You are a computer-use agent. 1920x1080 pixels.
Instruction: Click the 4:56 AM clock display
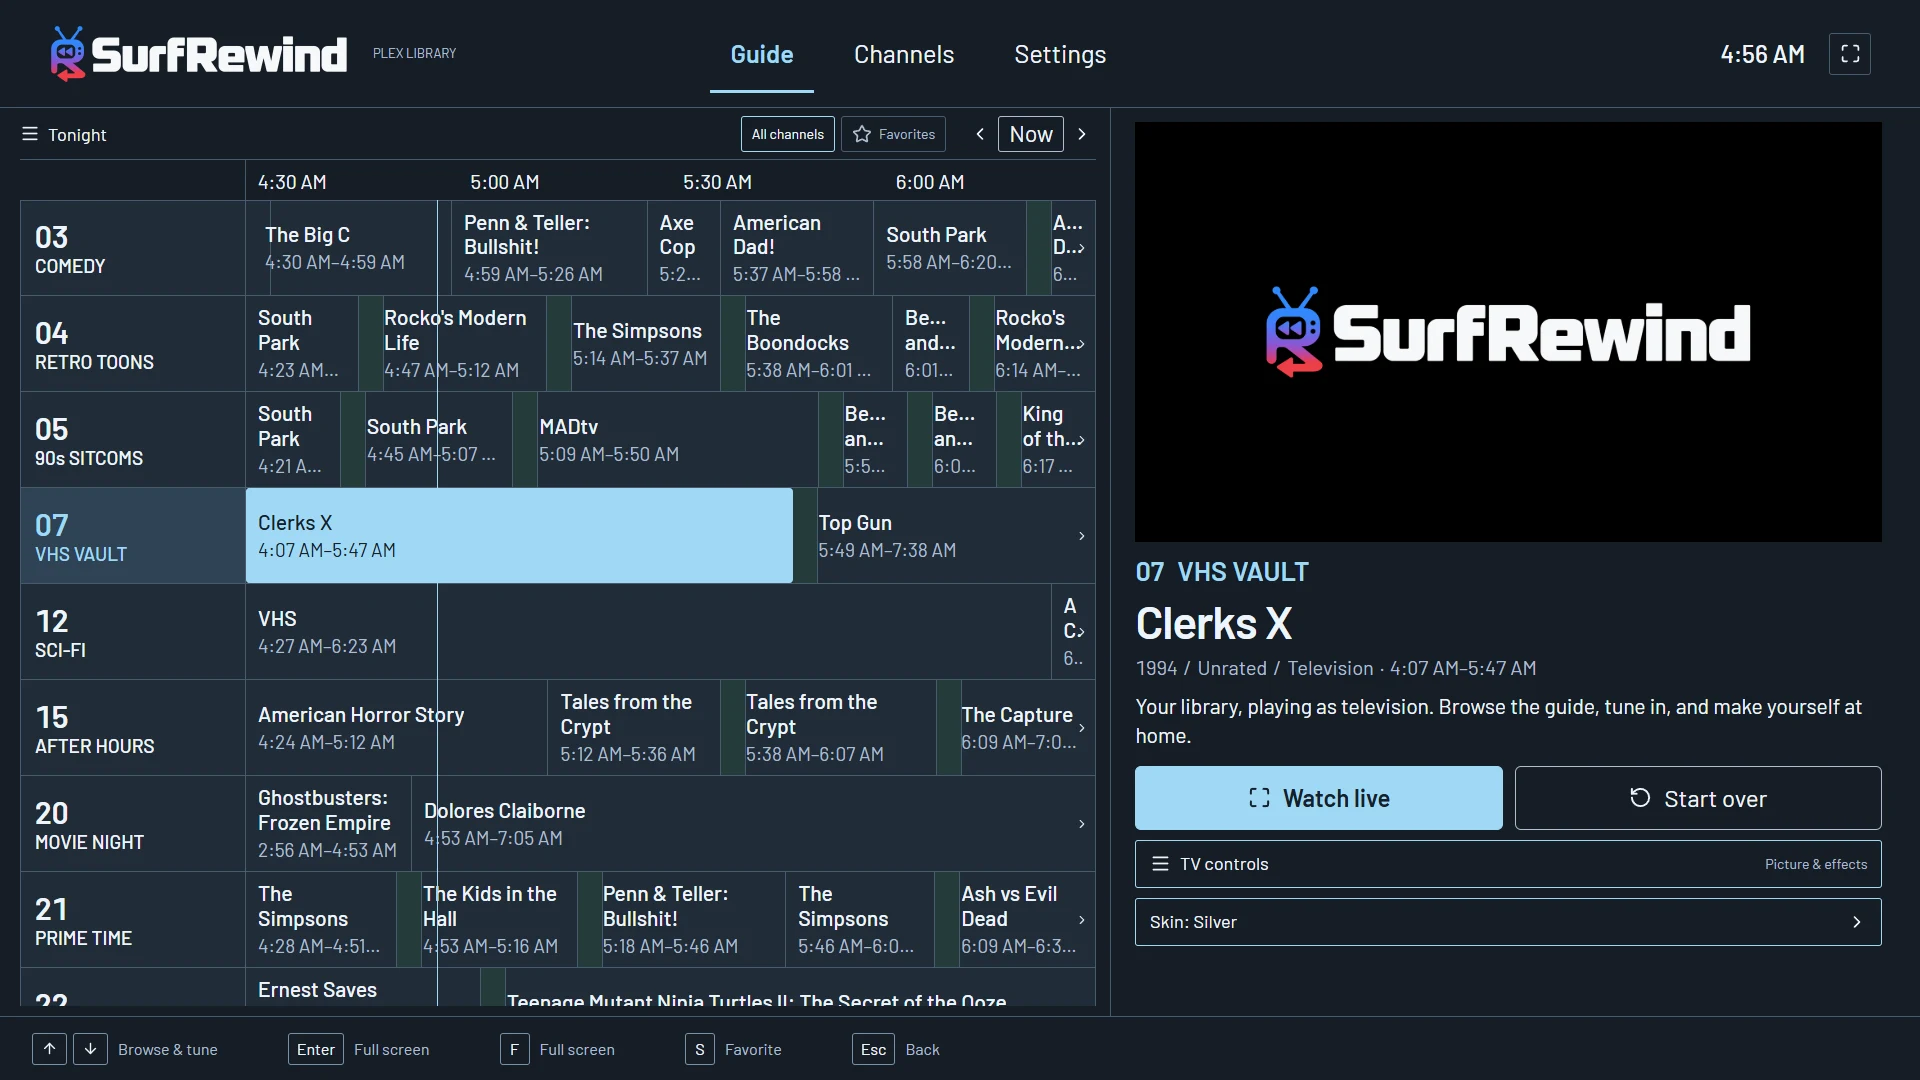click(x=1762, y=54)
